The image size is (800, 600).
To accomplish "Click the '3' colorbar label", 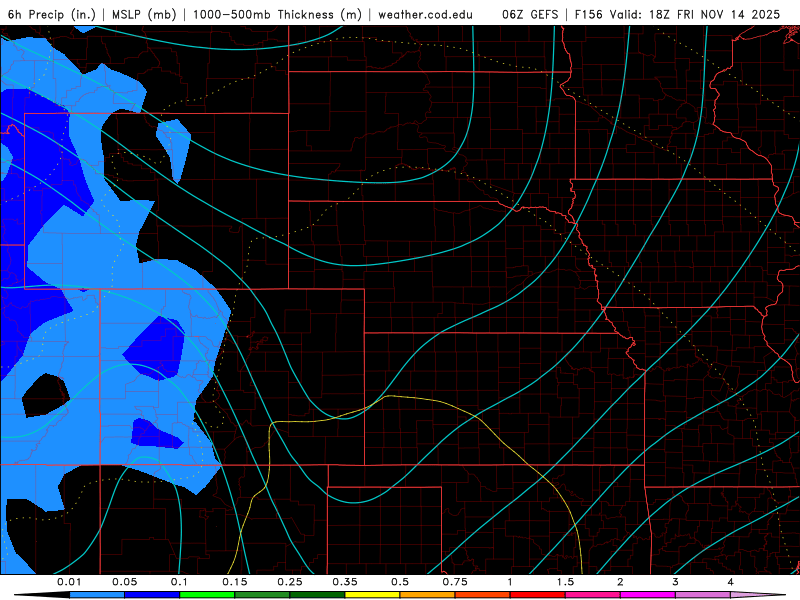I will 676,582.
